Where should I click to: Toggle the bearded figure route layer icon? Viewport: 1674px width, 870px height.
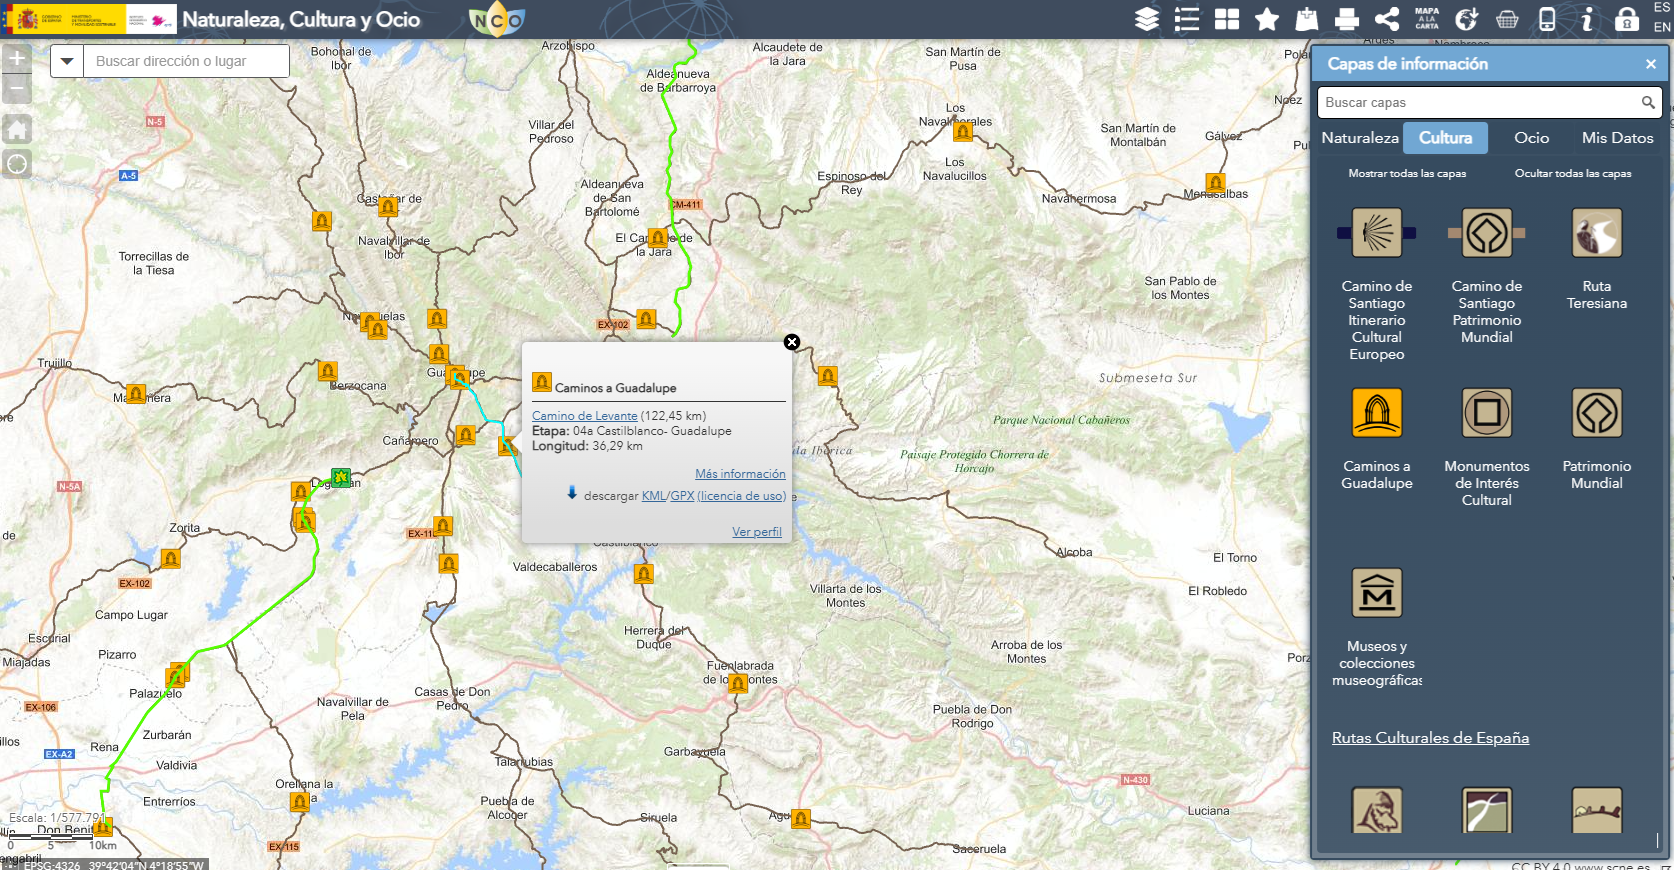(x=1377, y=811)
